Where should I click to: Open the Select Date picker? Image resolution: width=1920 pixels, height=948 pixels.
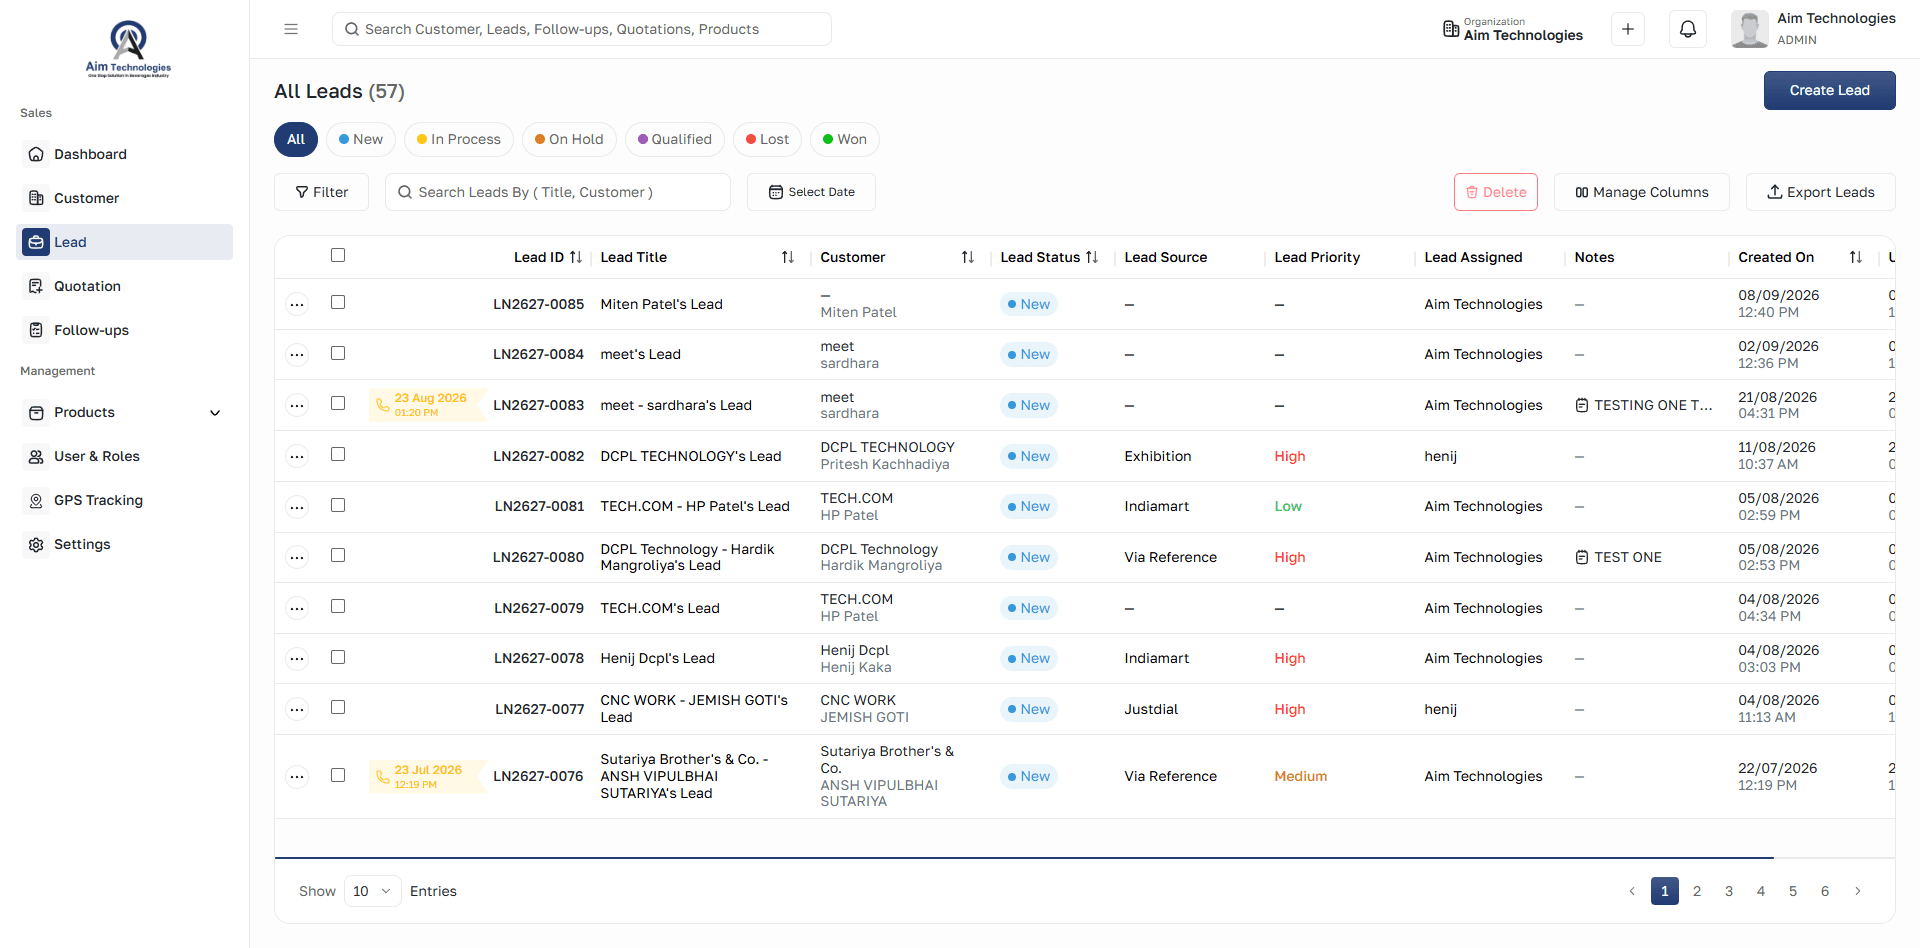[x=811, y=192]
